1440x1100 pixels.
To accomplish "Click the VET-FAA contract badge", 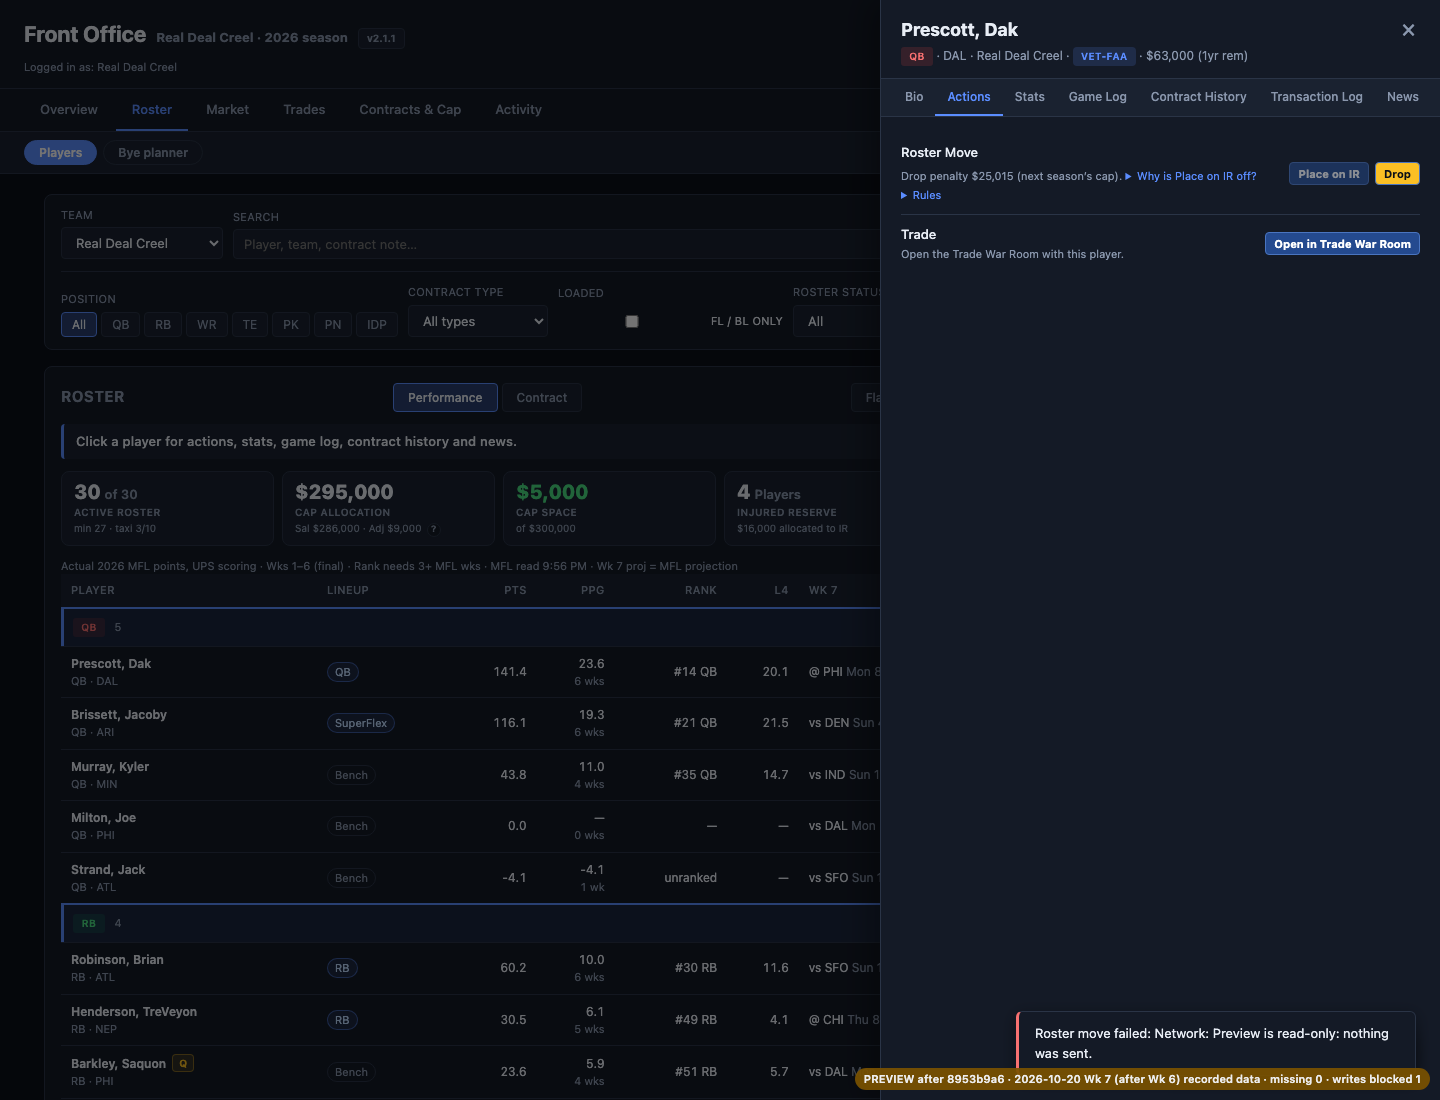I will click(1104, 56).
